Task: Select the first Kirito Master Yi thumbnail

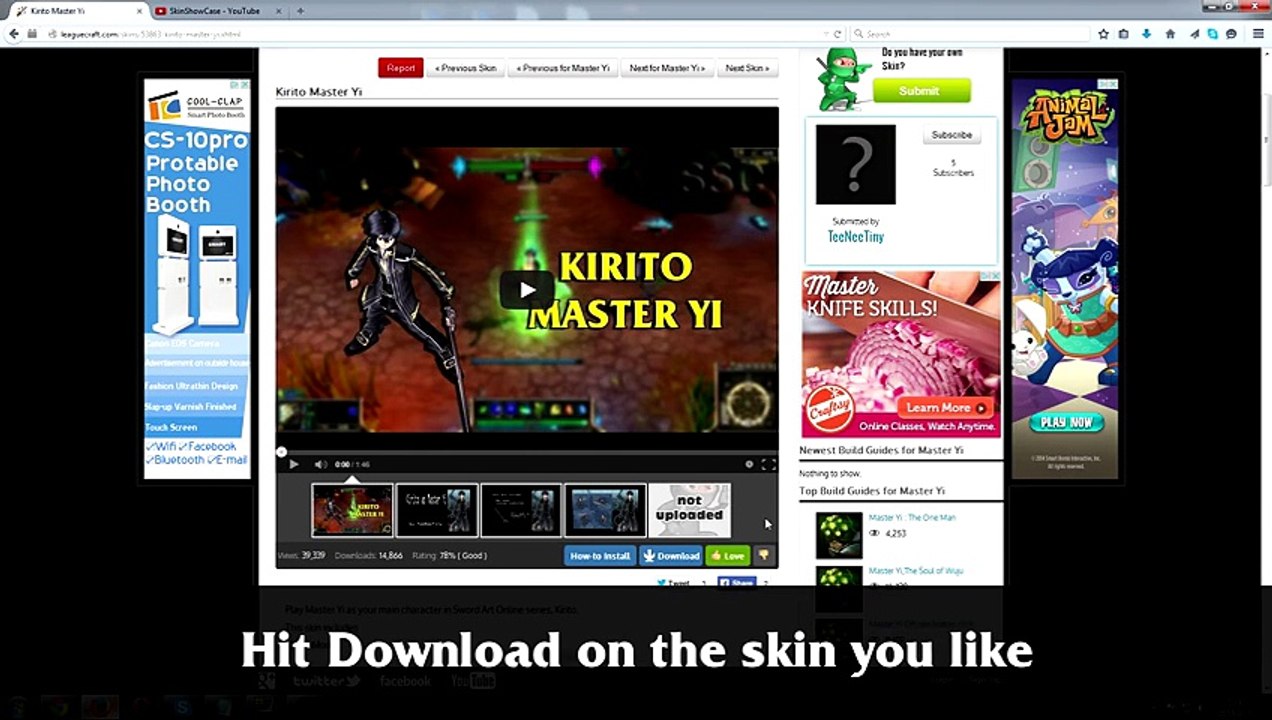Action: (352, 510)
